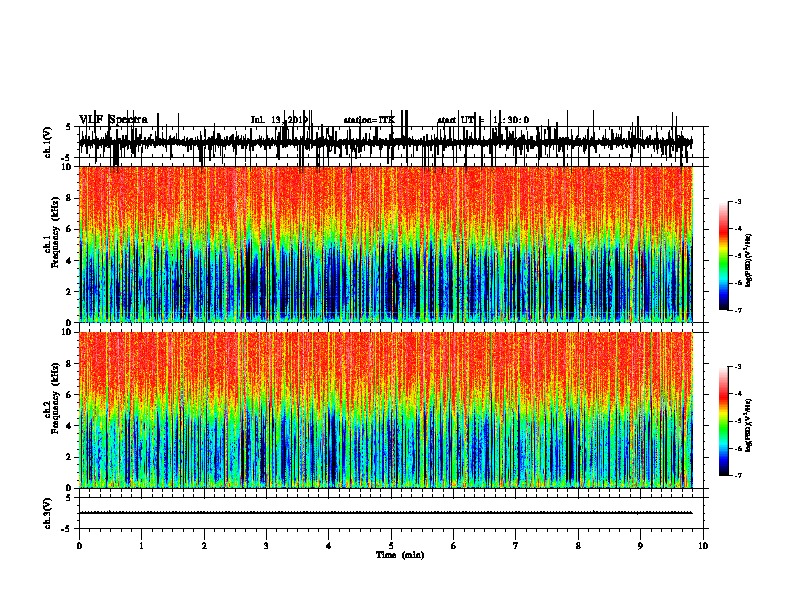Click the start UT time label
Viewport: 792px width, 612px height.
pos(483,120)
